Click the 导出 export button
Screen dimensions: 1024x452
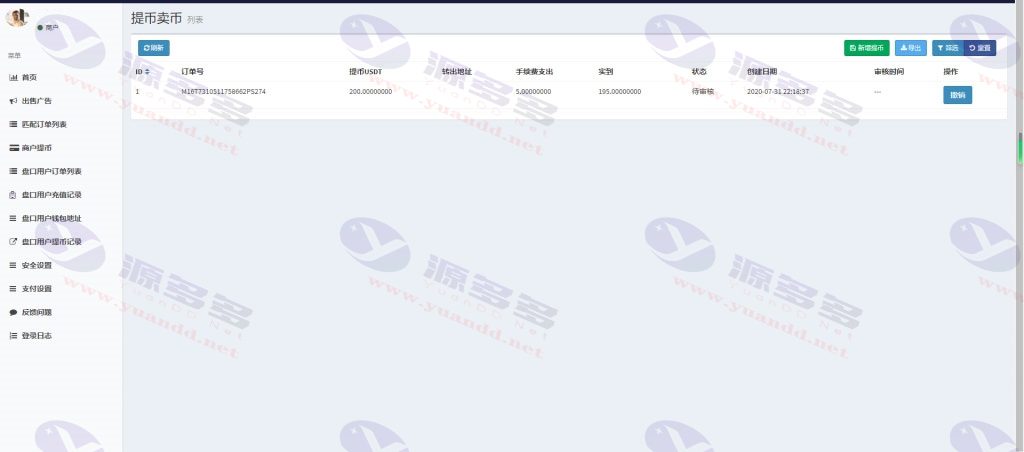click(x=910, y=48)
